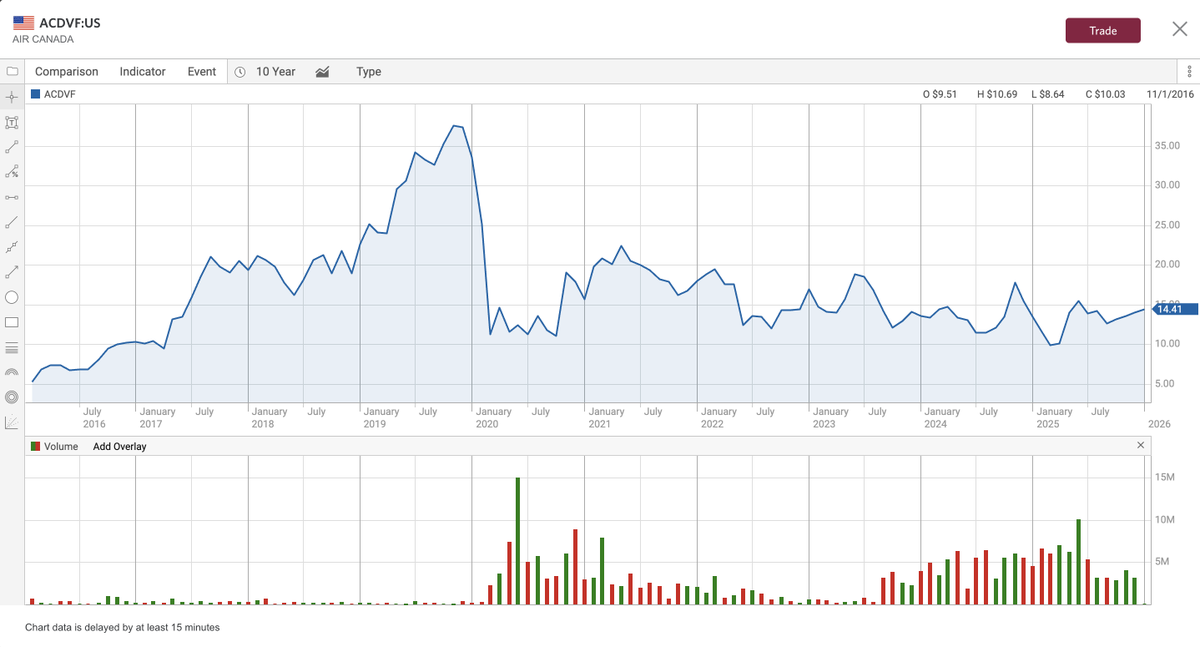Click the Volume legend color swatch
1200x647 pixels.
(x=36, y=446)
